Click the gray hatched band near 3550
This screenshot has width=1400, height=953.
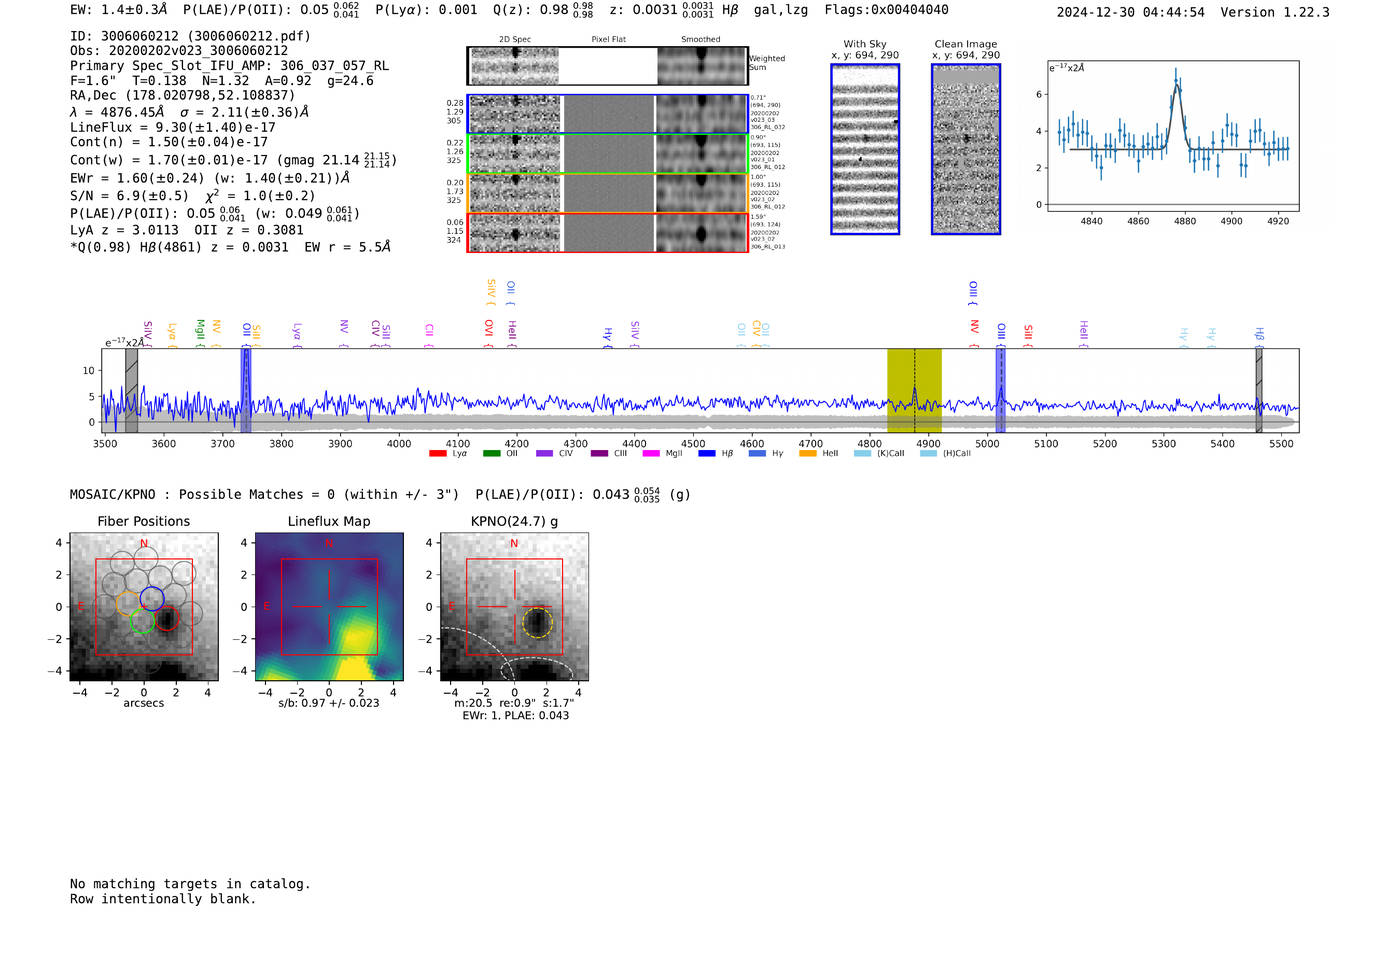pyautogui.click(x=131, y=390)
